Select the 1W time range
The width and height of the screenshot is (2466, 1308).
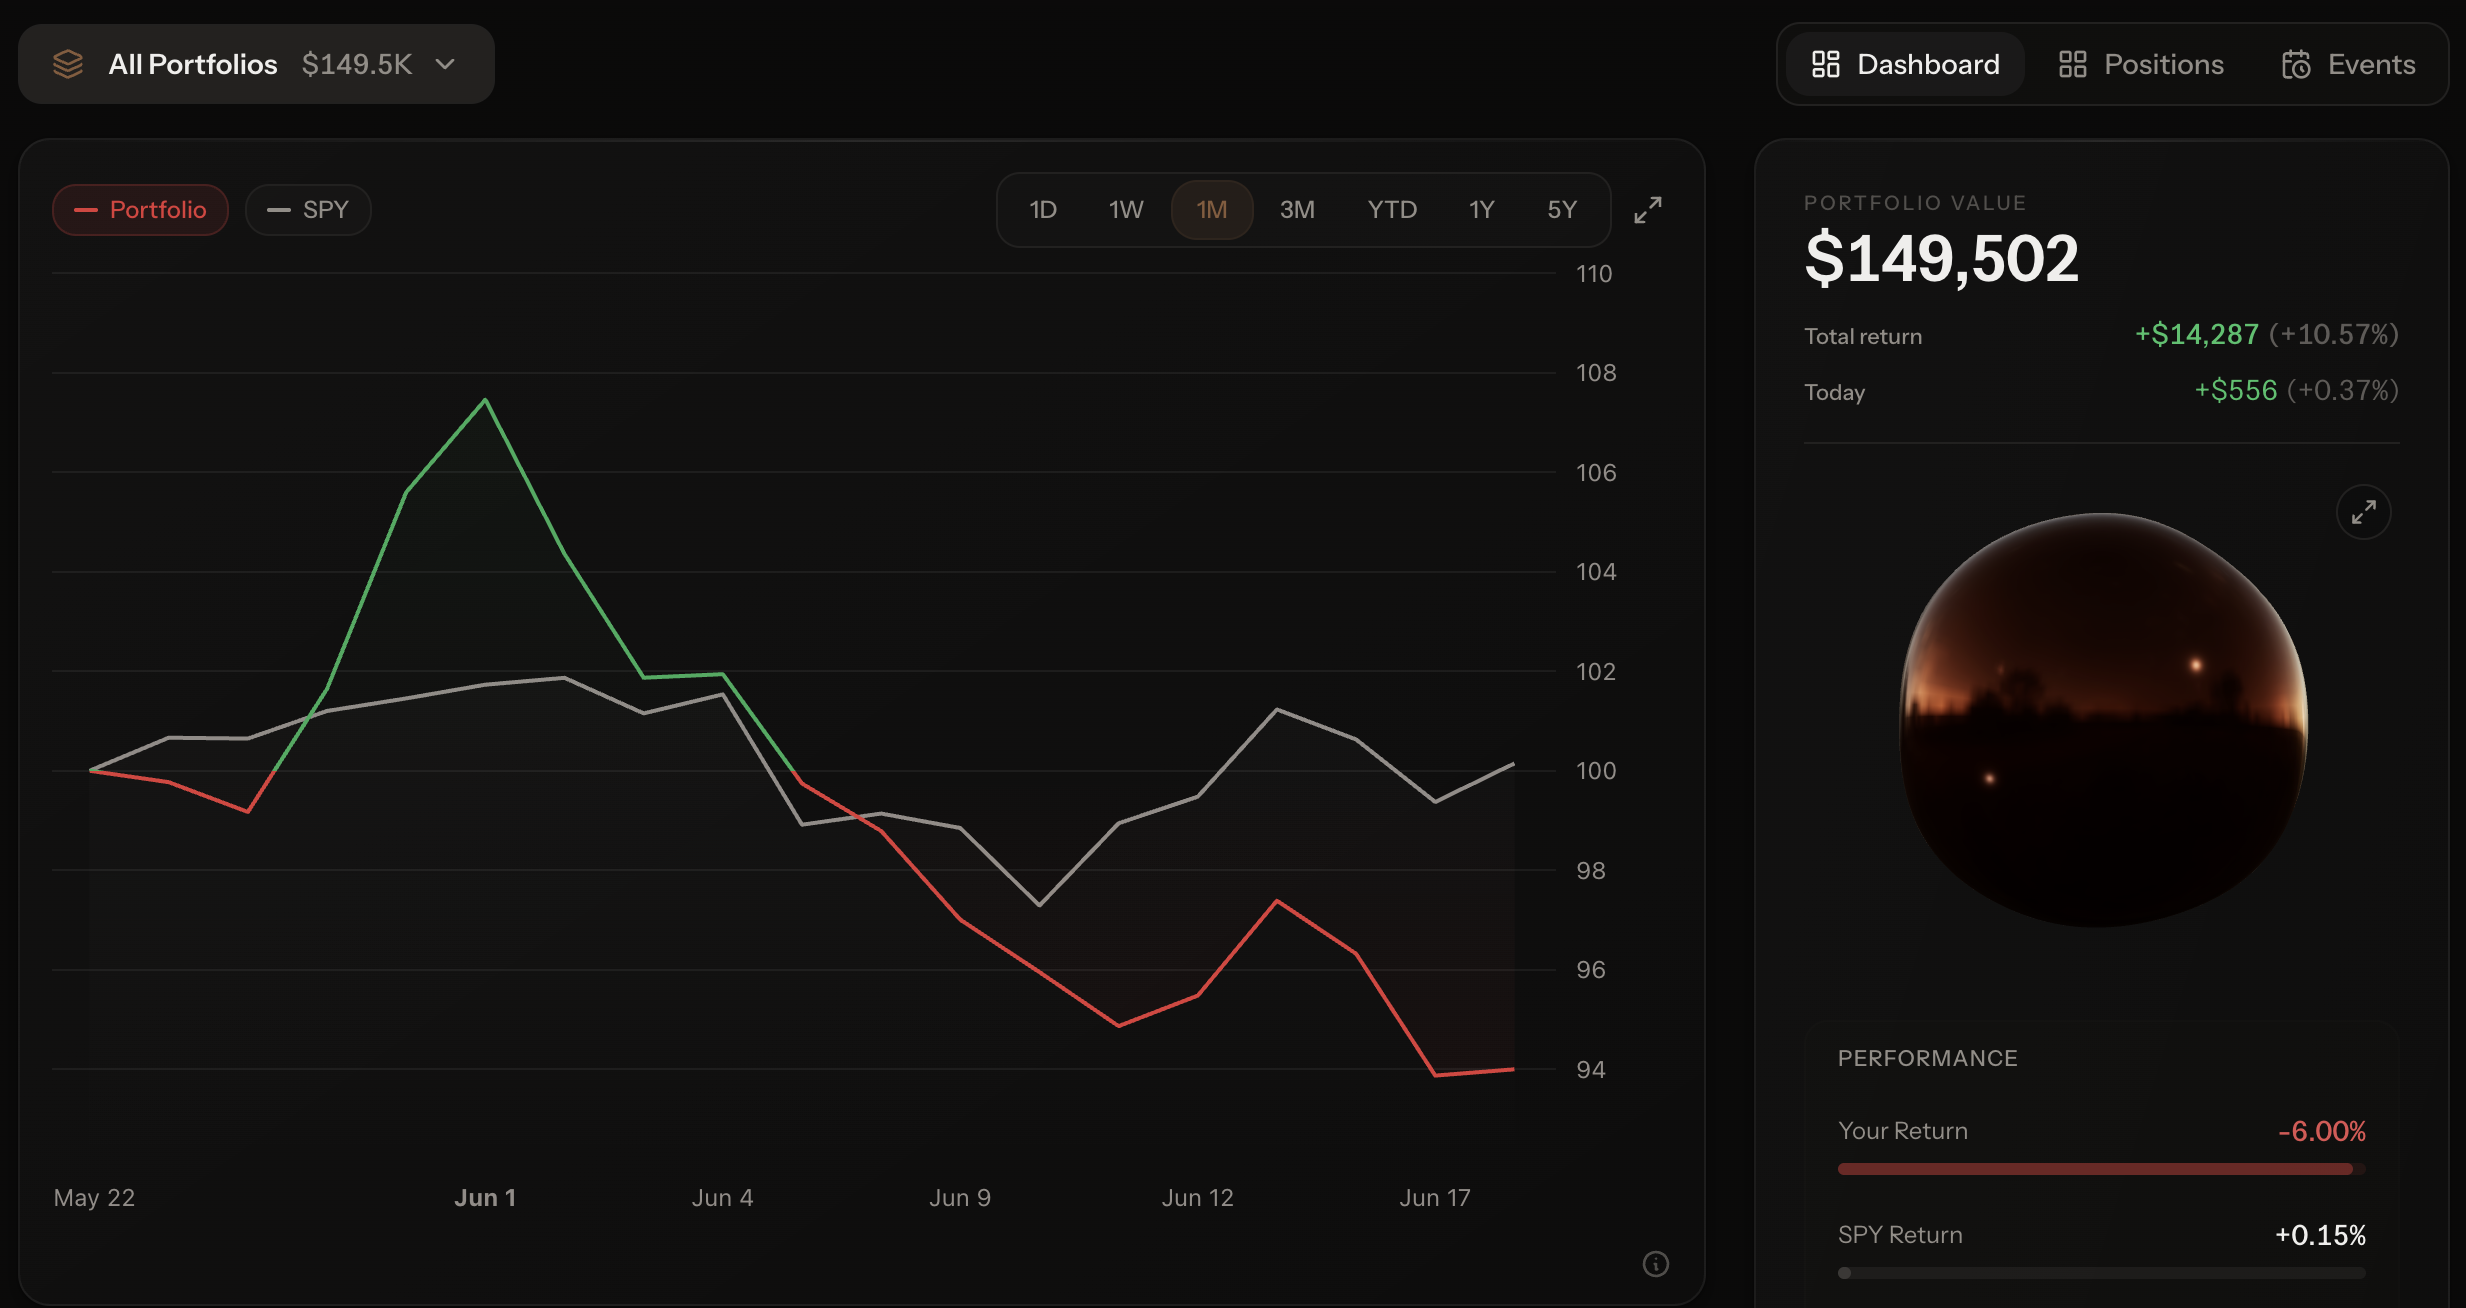[x=1126, y=210]
